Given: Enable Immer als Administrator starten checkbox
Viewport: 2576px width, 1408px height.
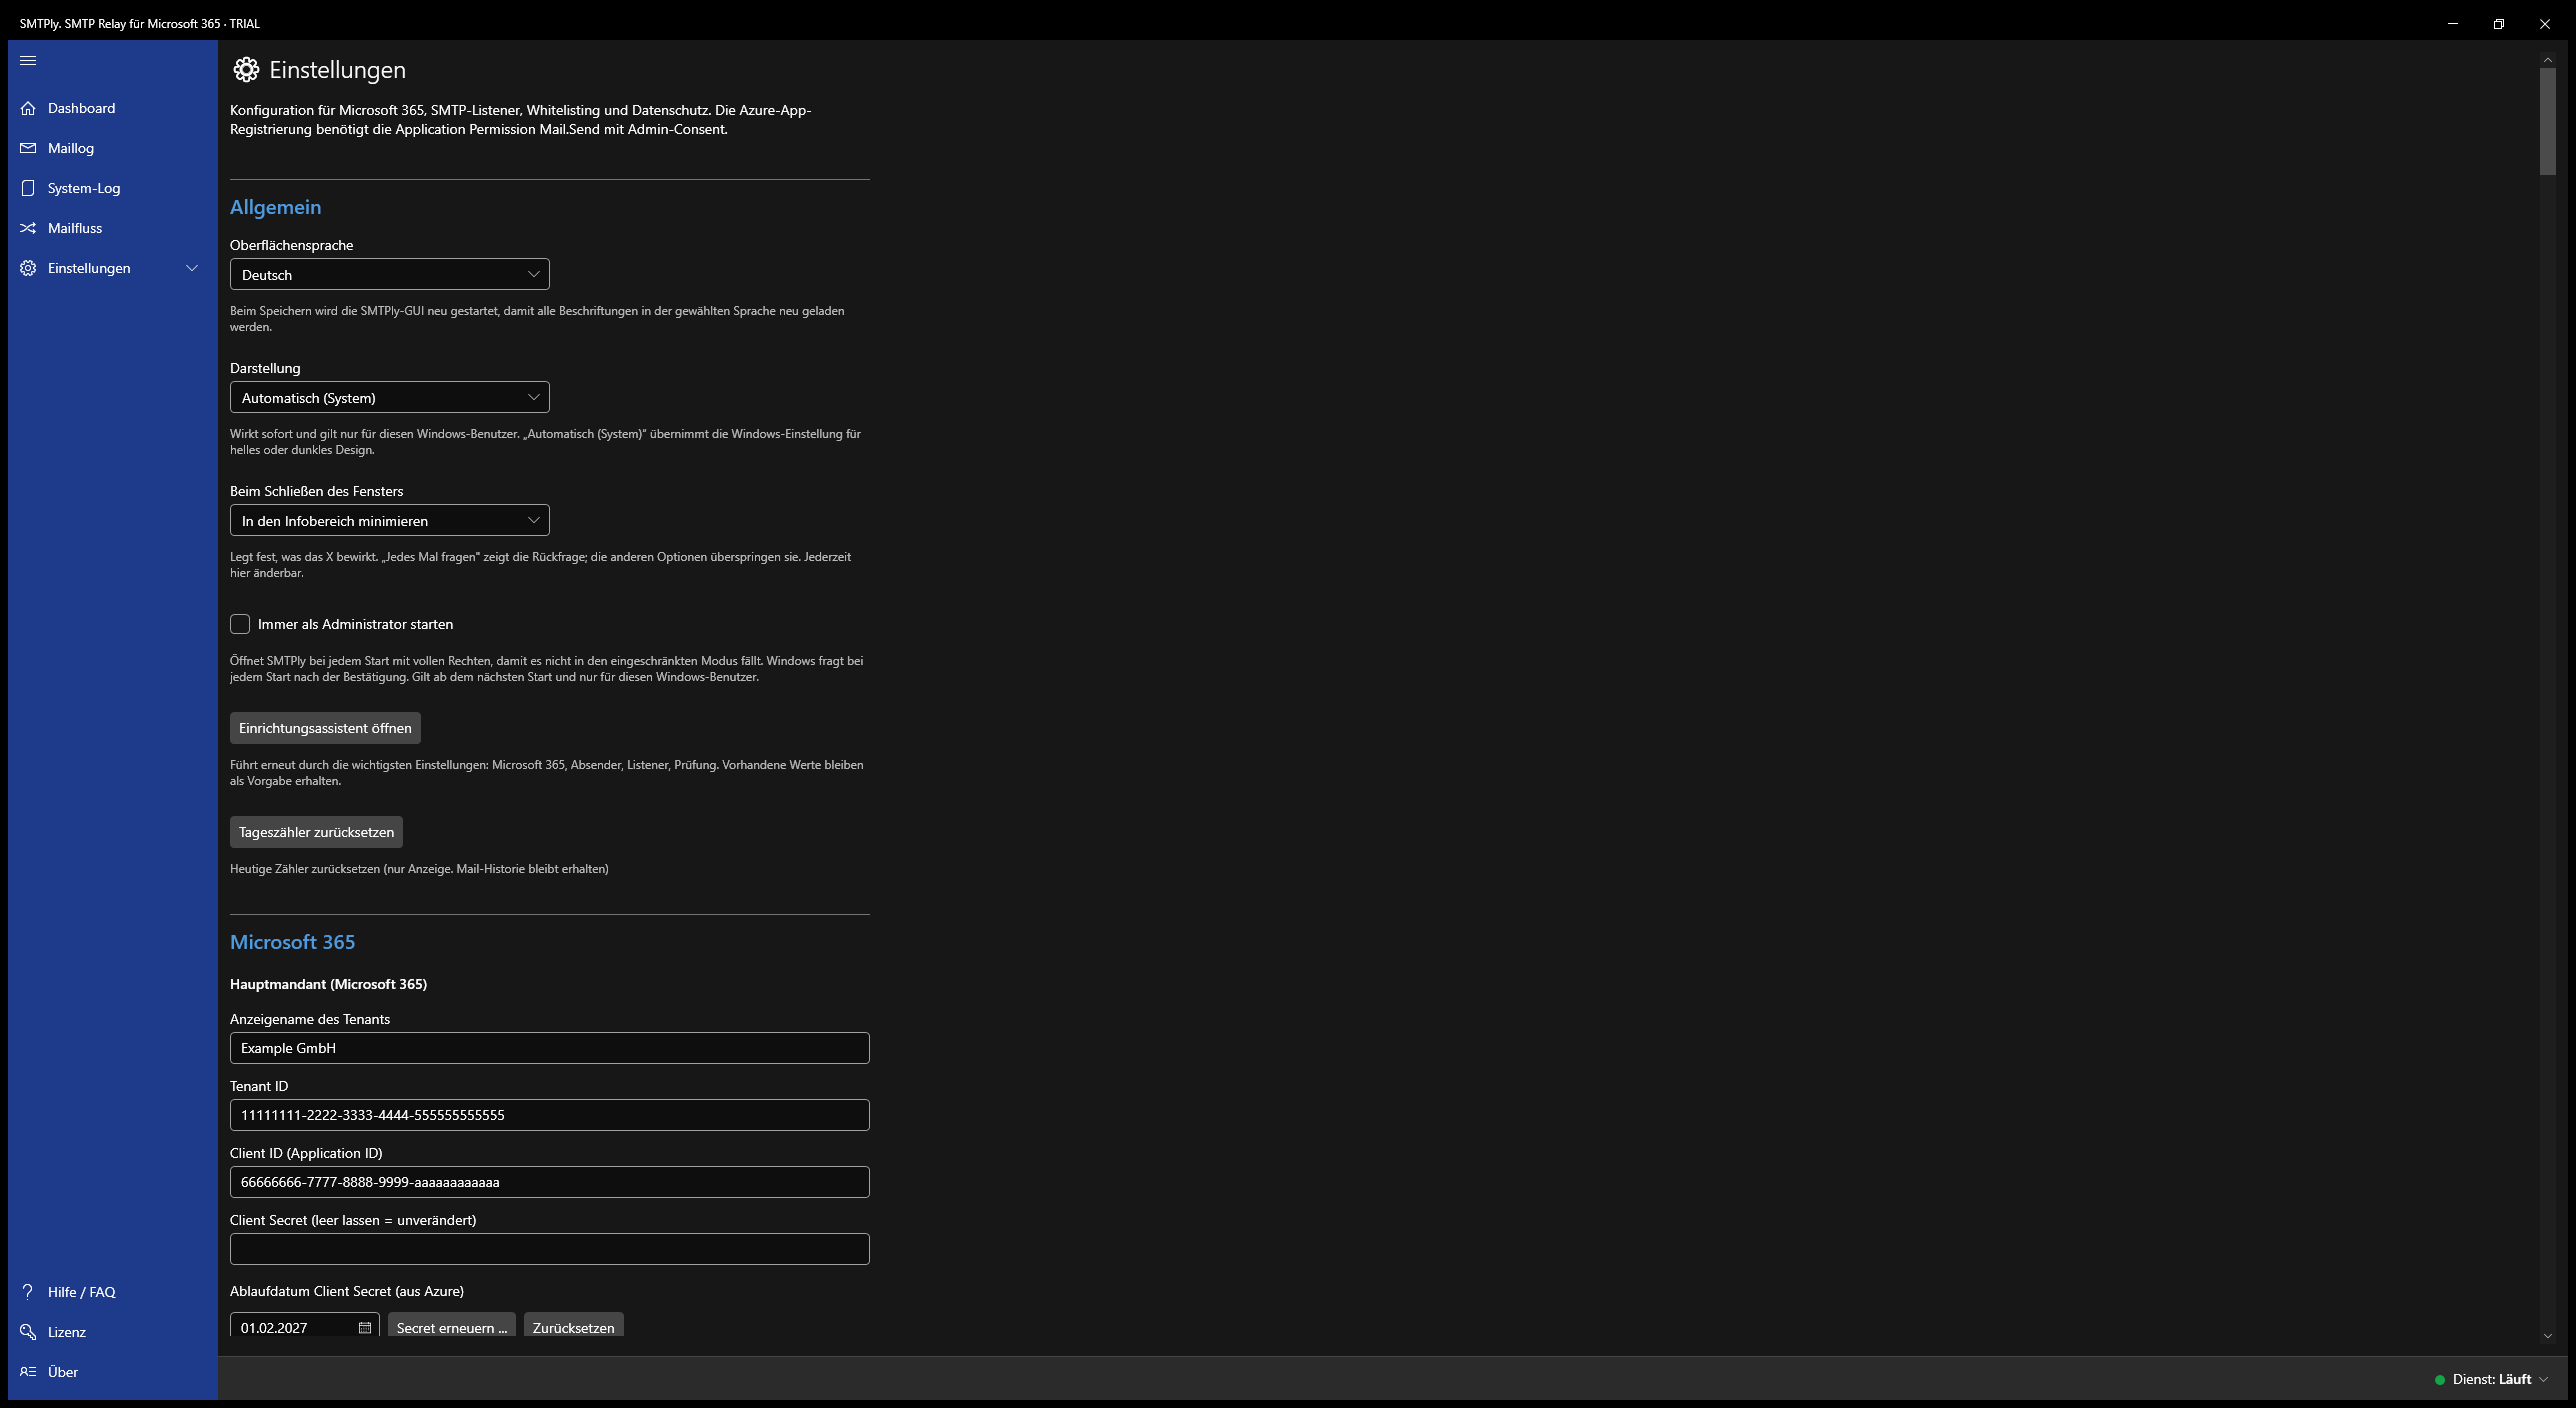Looking at the screenshot, I should [240, 624].
